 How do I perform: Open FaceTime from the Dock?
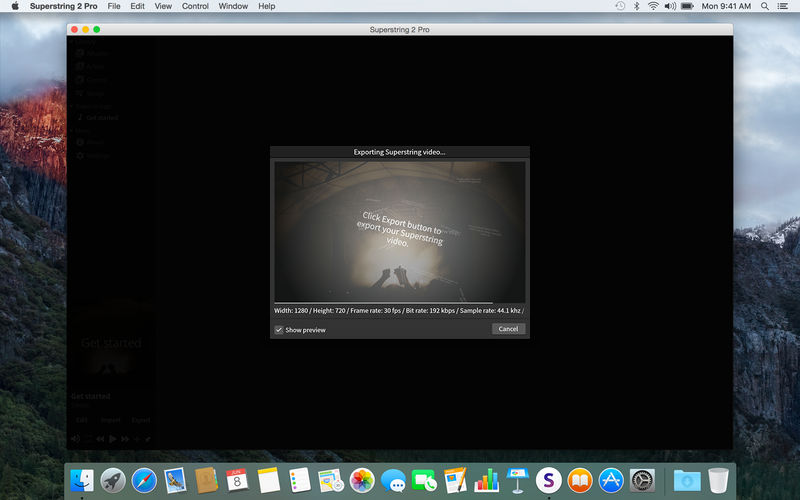point(424,480)
